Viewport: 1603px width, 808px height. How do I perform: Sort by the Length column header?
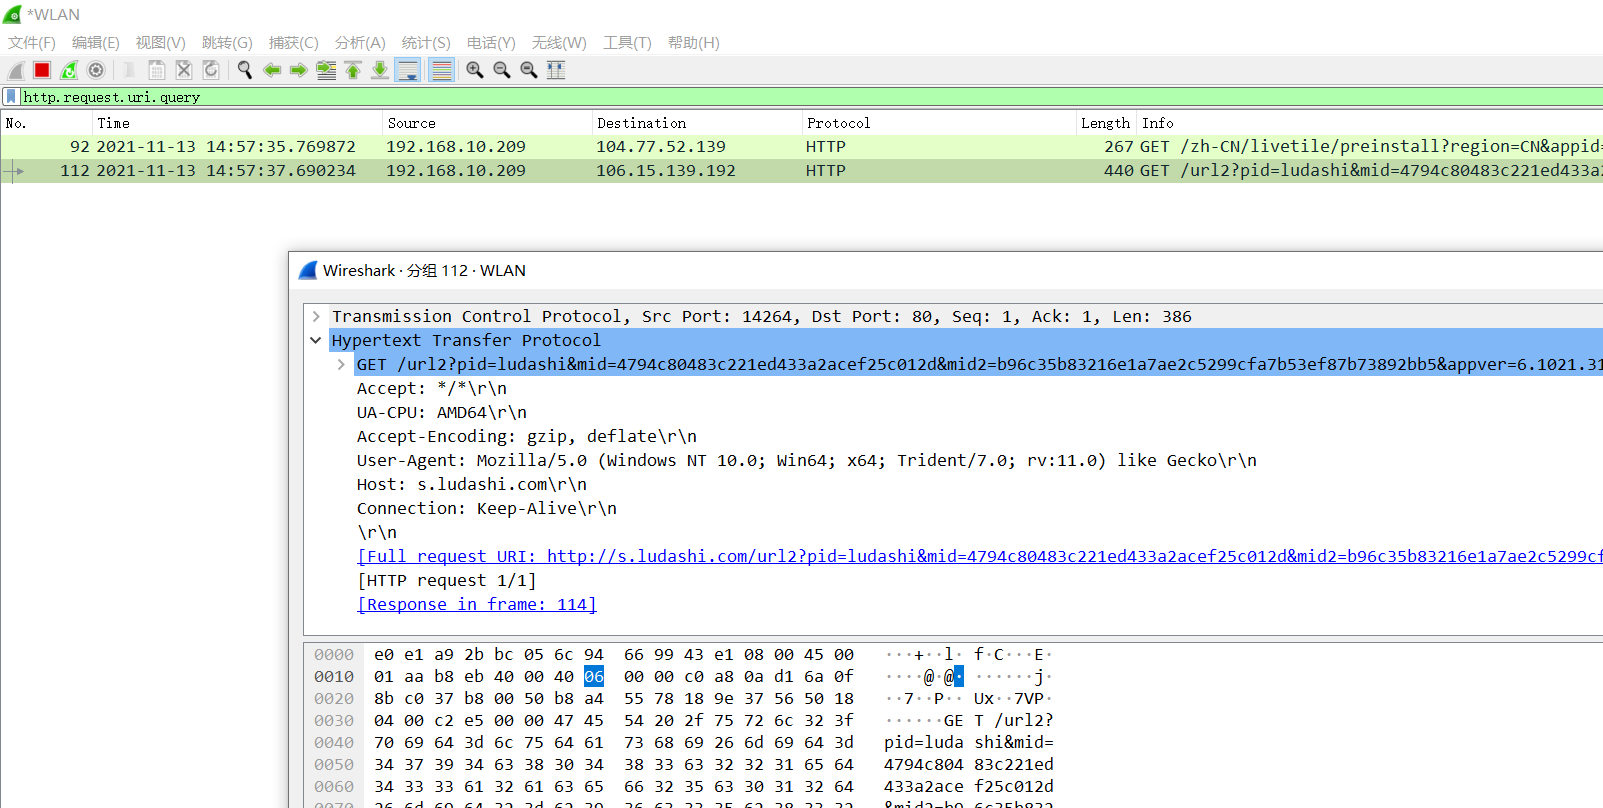[x=1106, y=123]
